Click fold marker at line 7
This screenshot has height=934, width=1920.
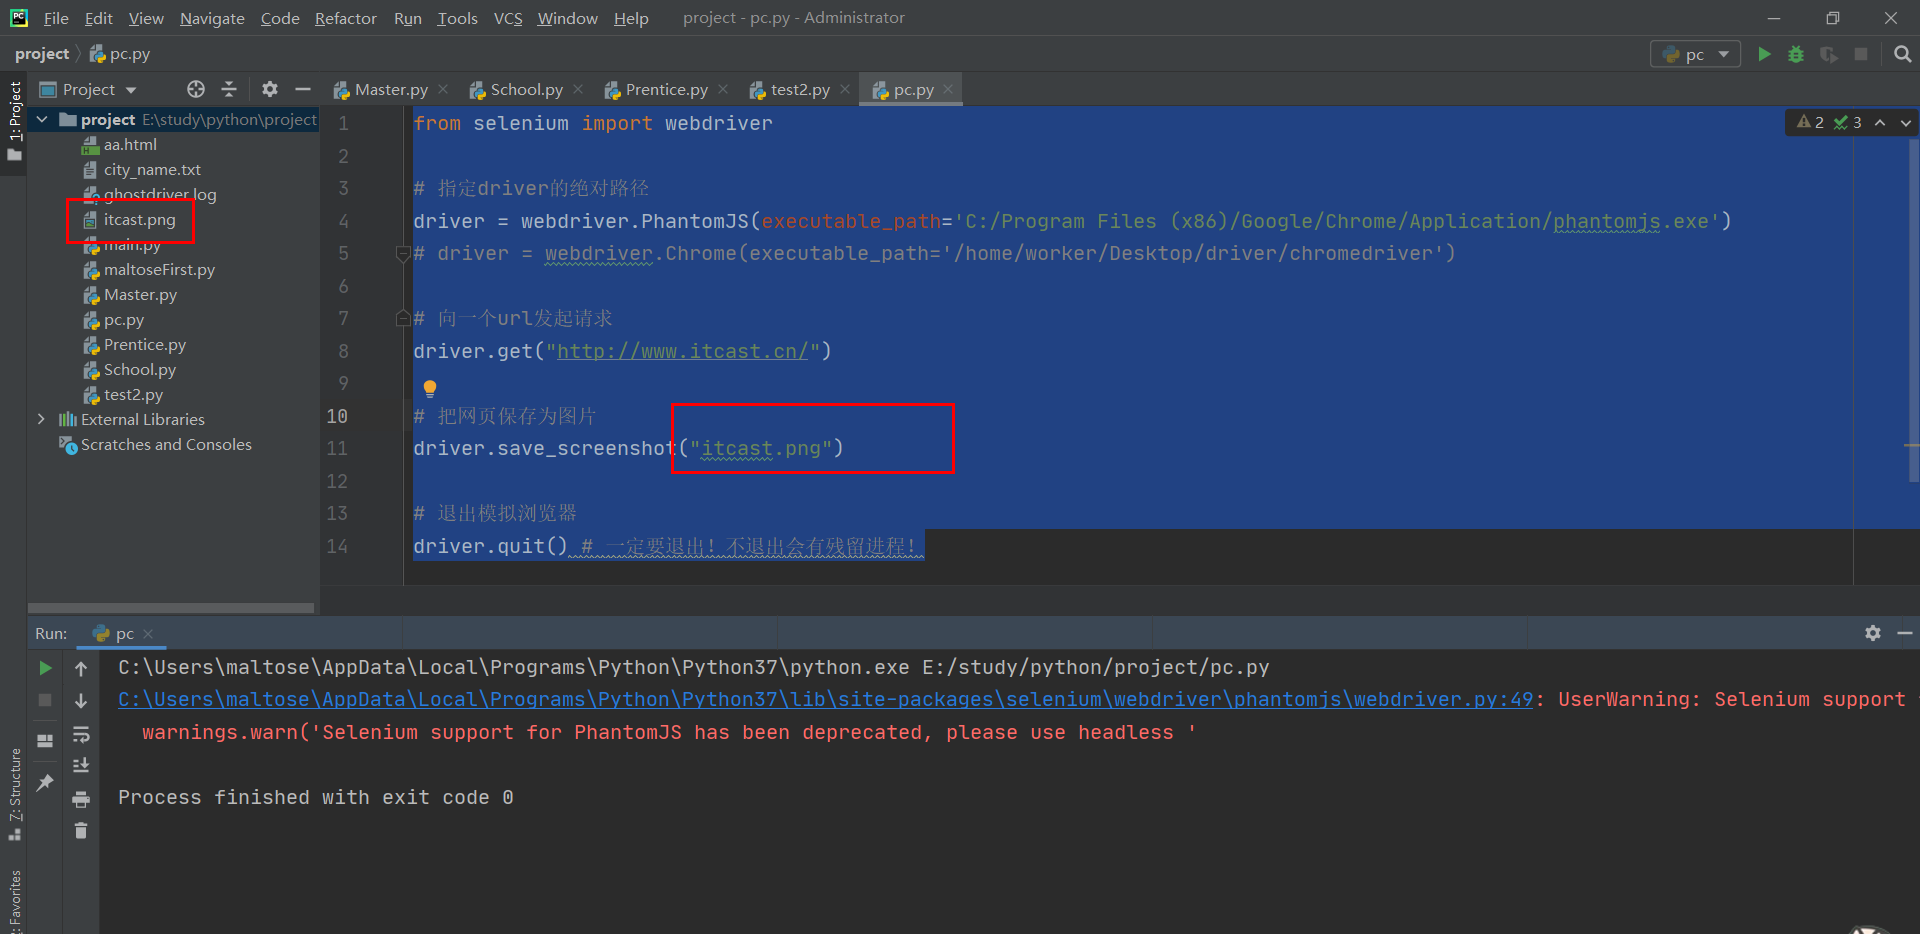(404, 318)
